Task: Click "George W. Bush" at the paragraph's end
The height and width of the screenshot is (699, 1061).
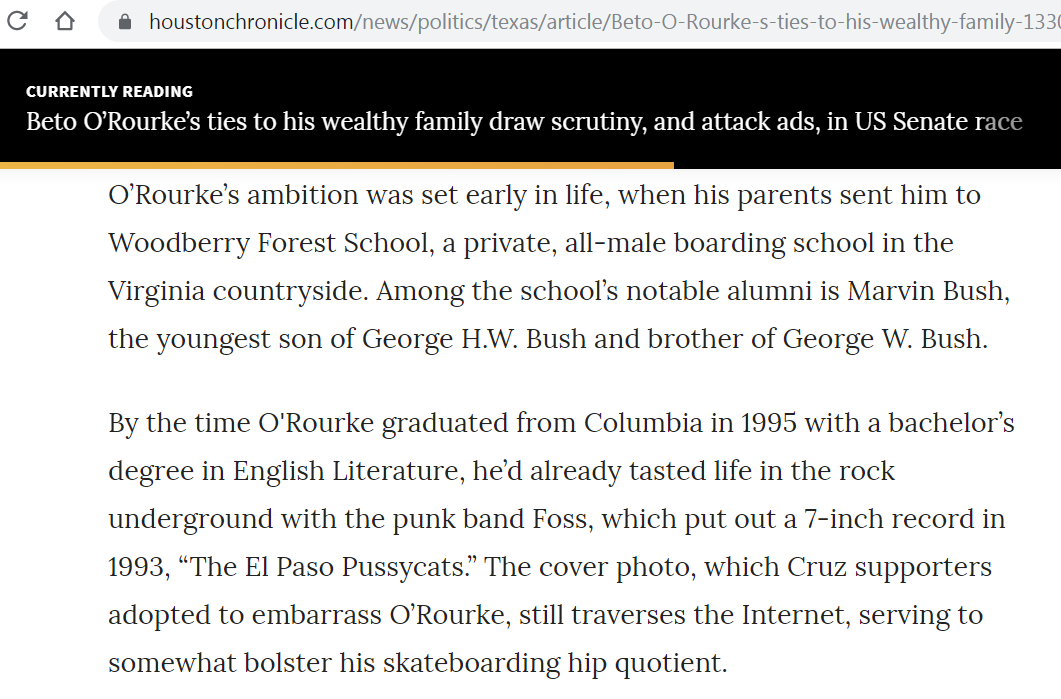Action: click(x=882, y=339)
